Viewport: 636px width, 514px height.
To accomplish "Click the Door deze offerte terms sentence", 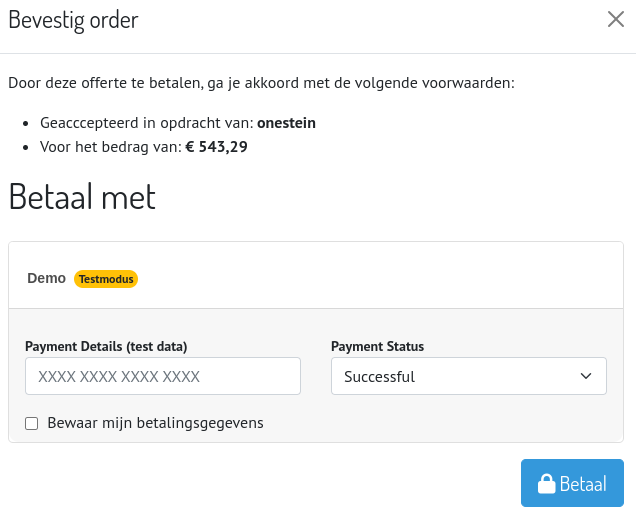I will tap(261, 82).
